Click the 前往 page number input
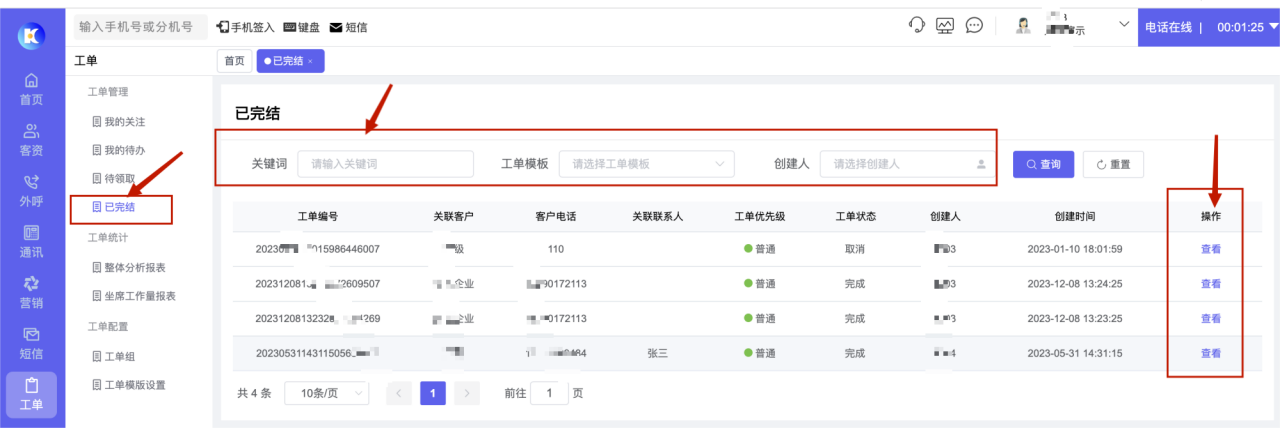 click(x=549, y=394)
